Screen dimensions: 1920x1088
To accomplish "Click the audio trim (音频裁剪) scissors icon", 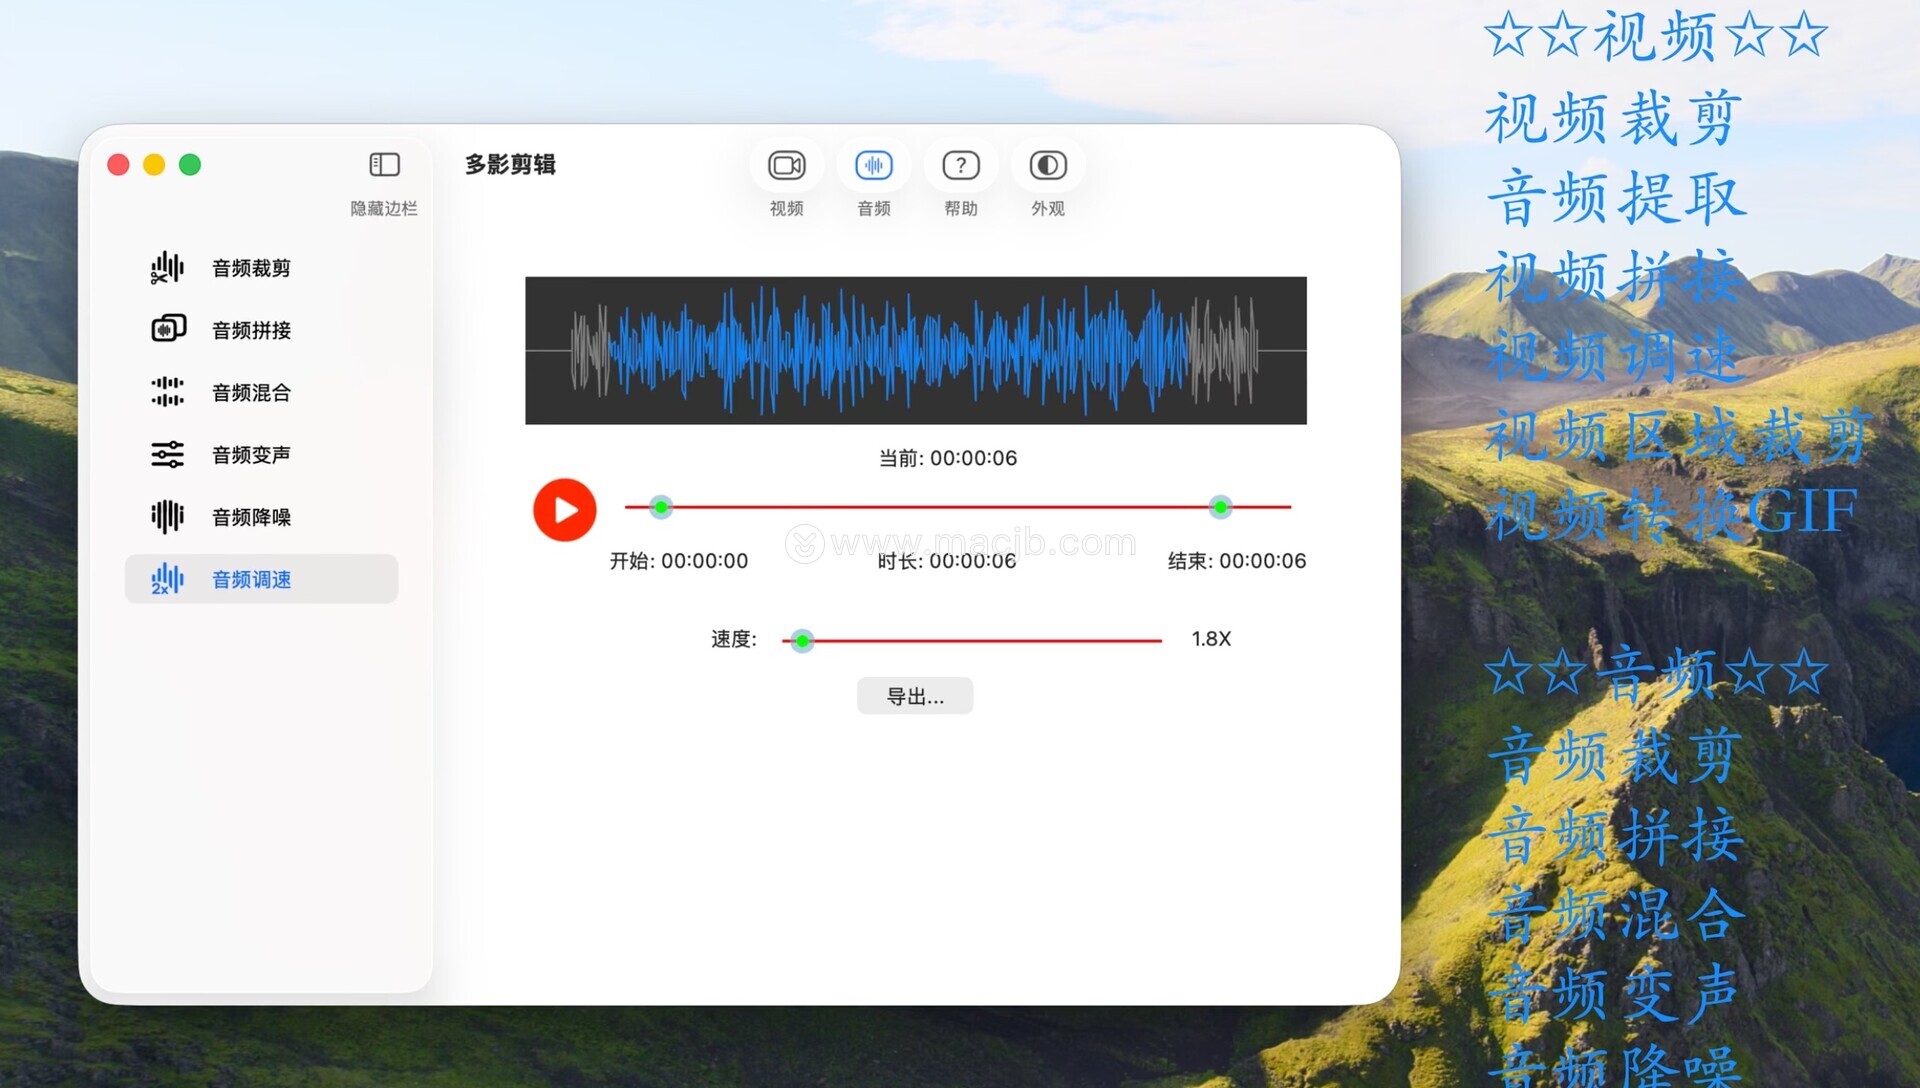I will coord(167,268).
